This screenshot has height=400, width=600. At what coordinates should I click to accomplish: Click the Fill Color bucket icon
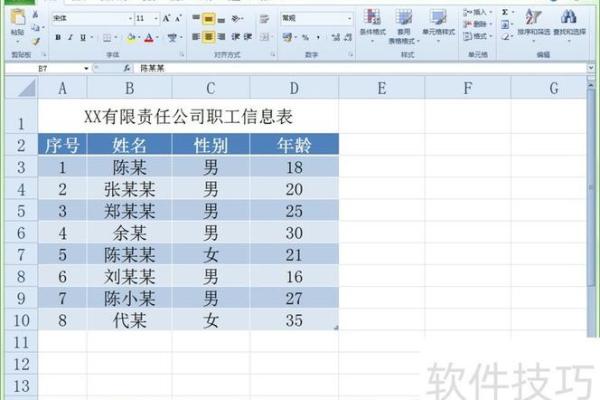131,38
